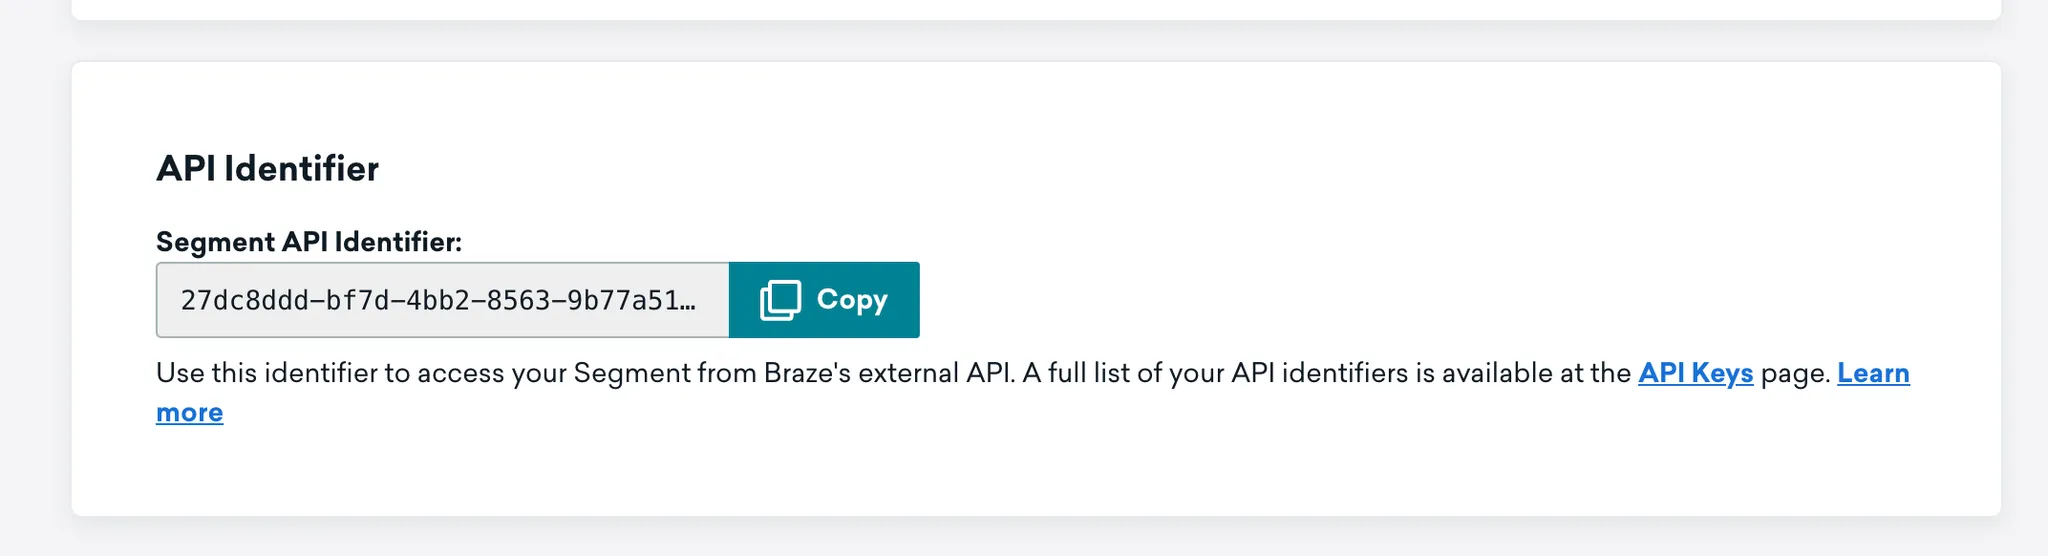Click the 'Segment API Identifier:' label
This screenshot has width=2048, height=556.
(x=309, y=242)
